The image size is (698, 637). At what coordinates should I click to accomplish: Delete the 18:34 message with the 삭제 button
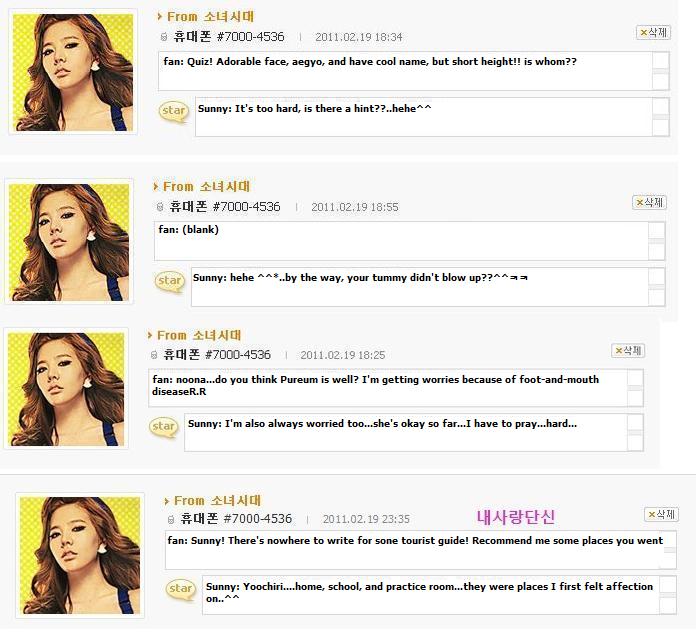[x=653, y=32]
